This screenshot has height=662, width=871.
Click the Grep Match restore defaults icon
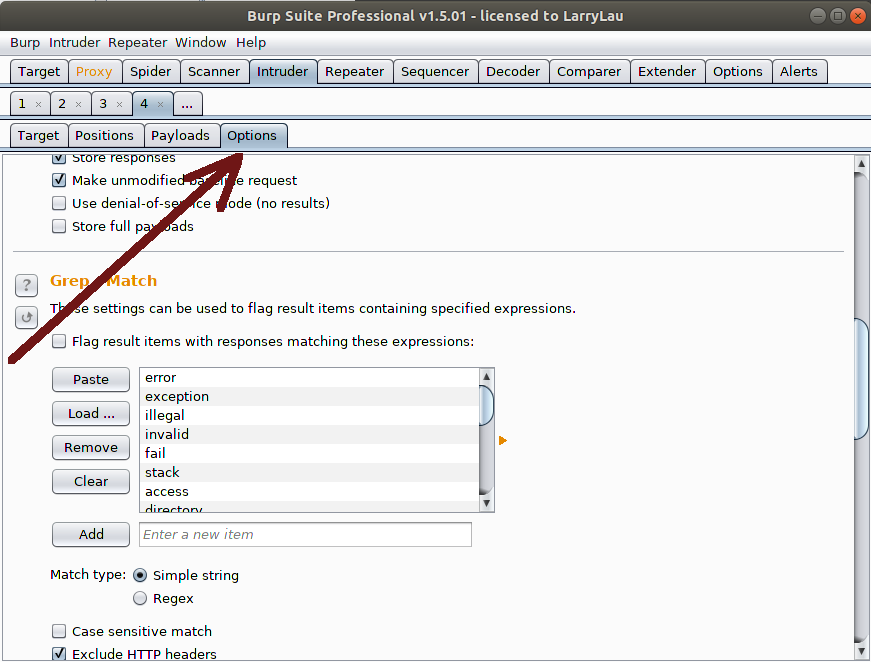click(26, 318)
